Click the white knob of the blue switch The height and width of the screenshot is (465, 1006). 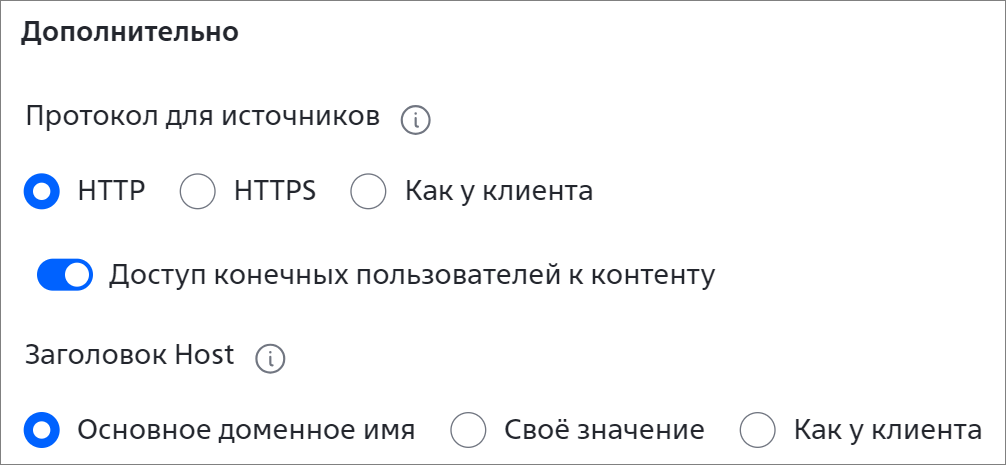point(77,275)
